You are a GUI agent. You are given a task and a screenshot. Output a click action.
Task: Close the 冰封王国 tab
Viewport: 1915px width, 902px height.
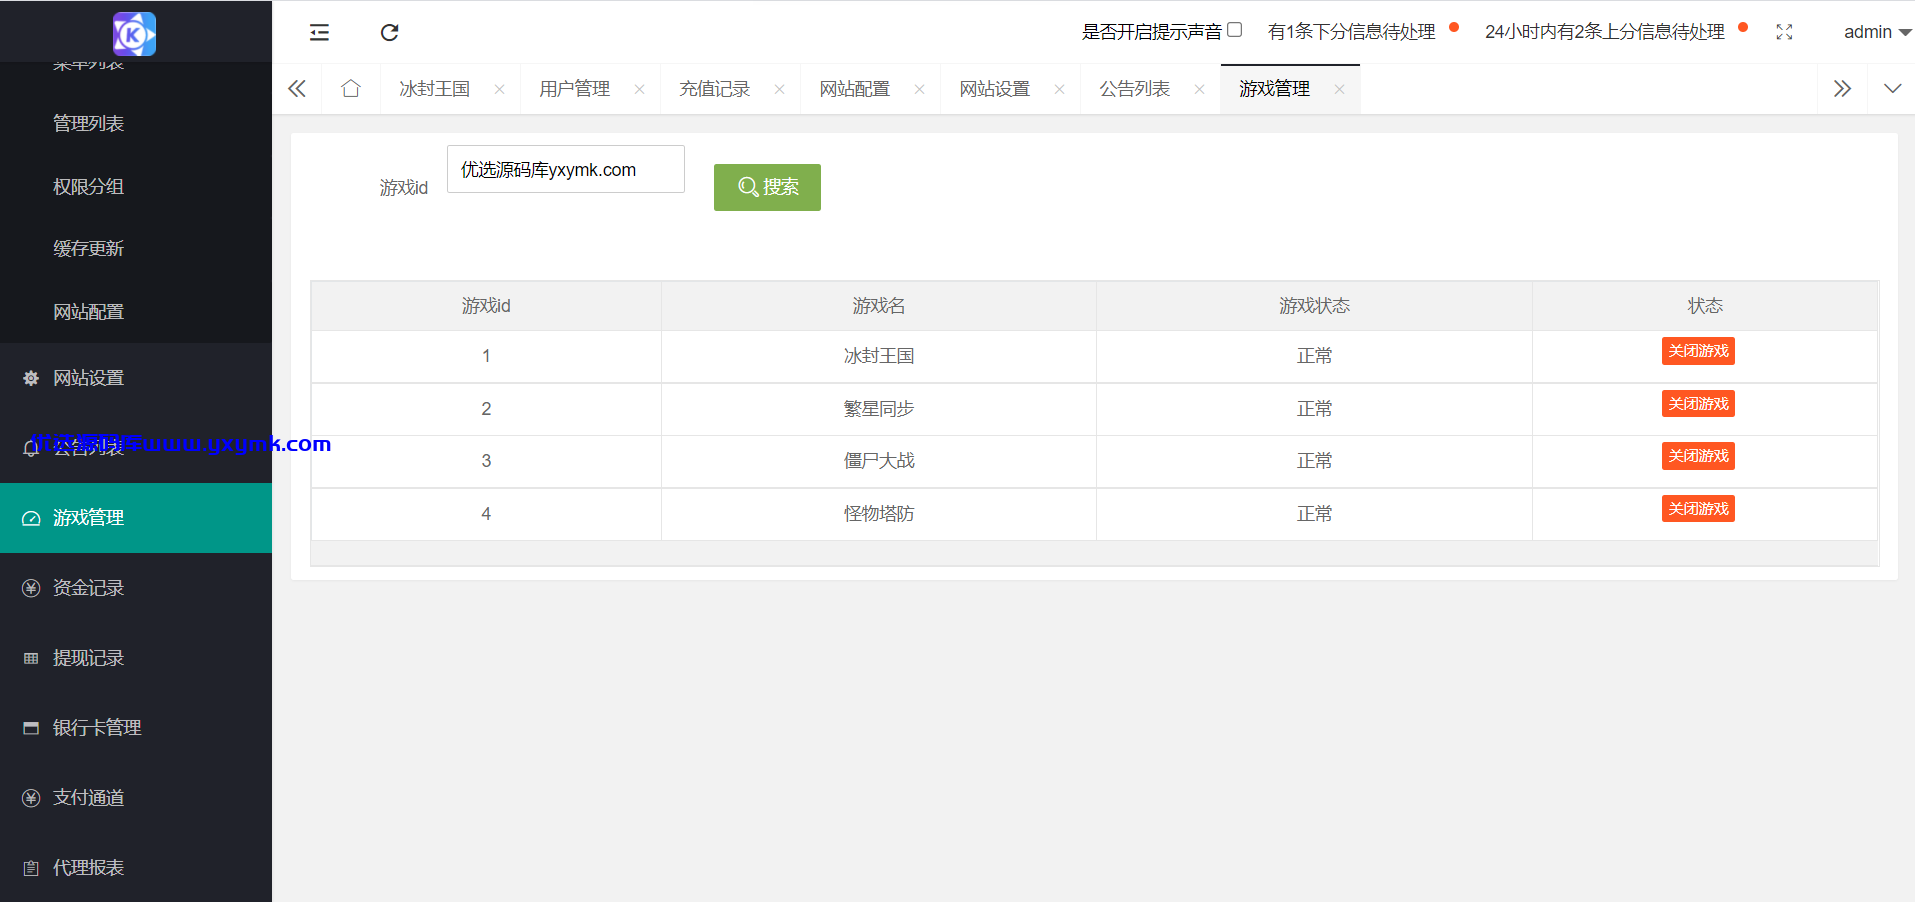[x=499, y=89]
